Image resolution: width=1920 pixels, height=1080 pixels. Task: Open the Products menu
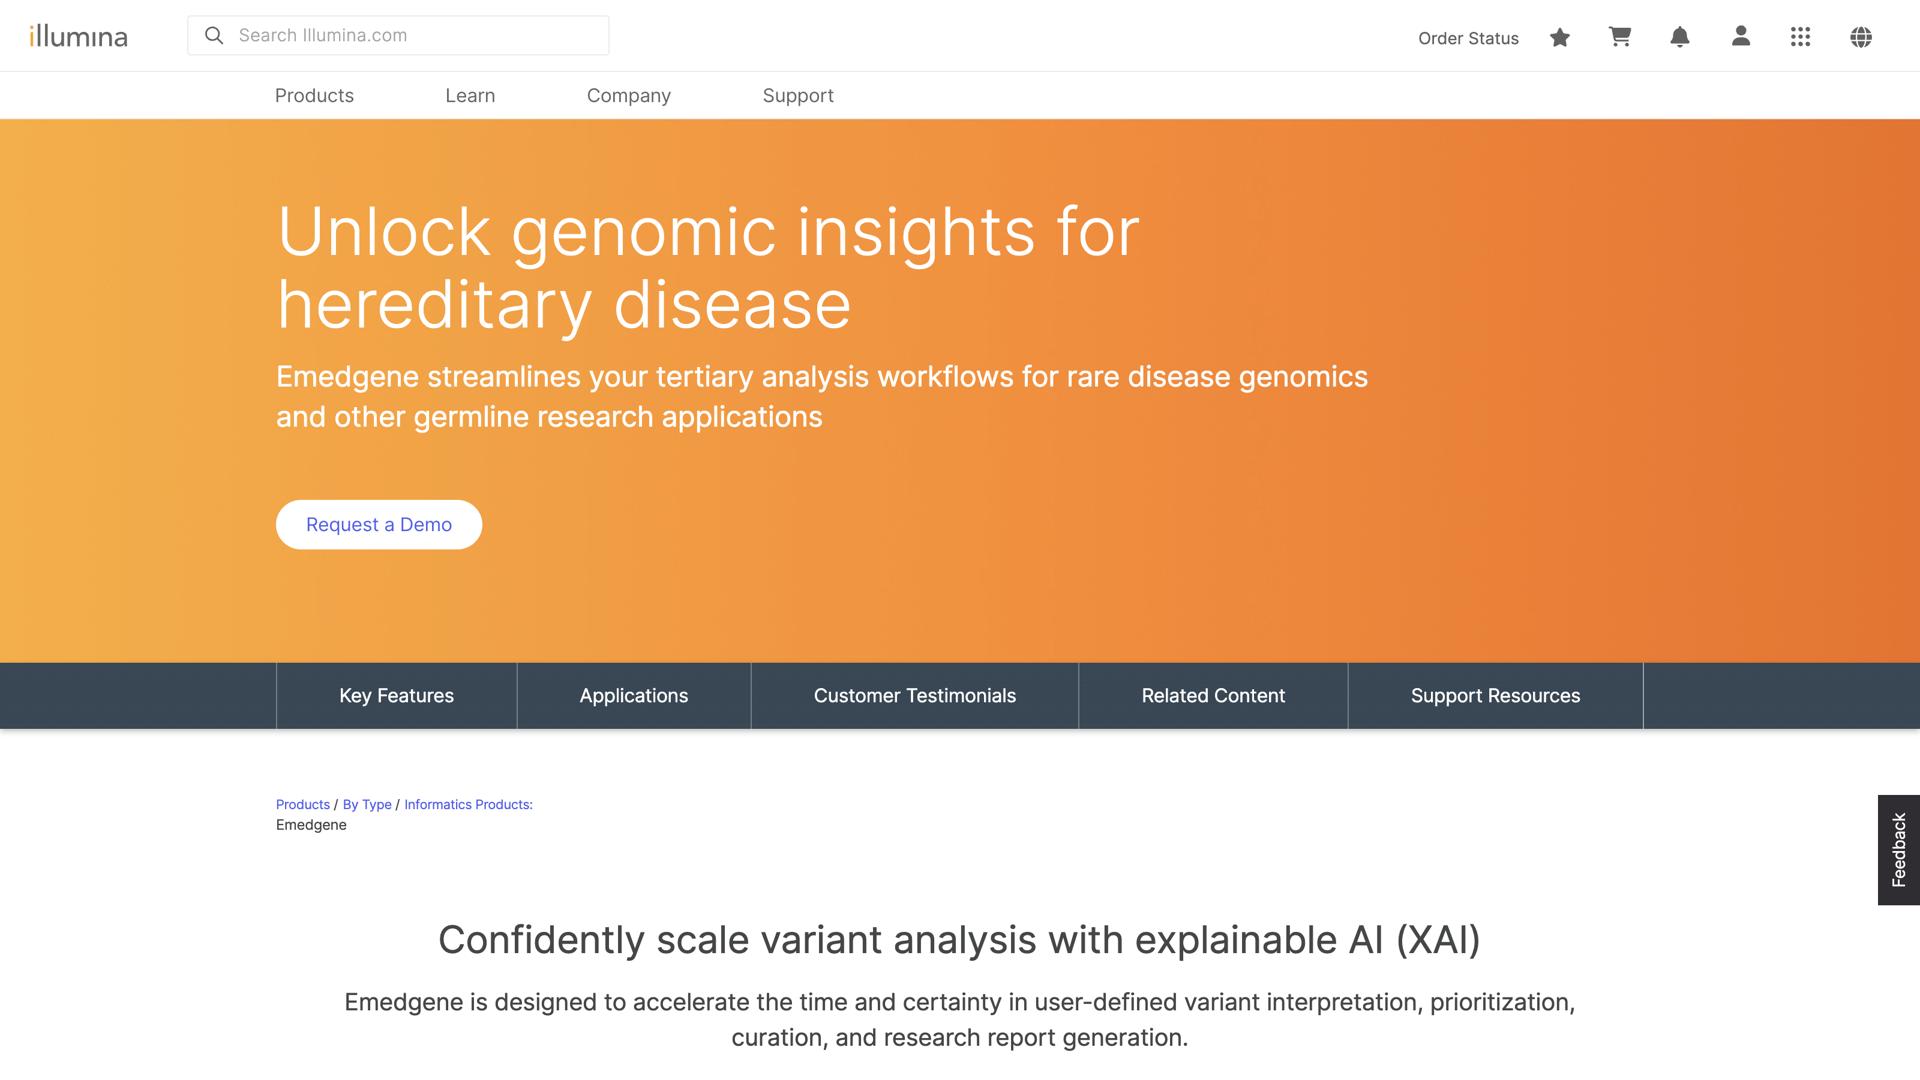tap(313, 95)
